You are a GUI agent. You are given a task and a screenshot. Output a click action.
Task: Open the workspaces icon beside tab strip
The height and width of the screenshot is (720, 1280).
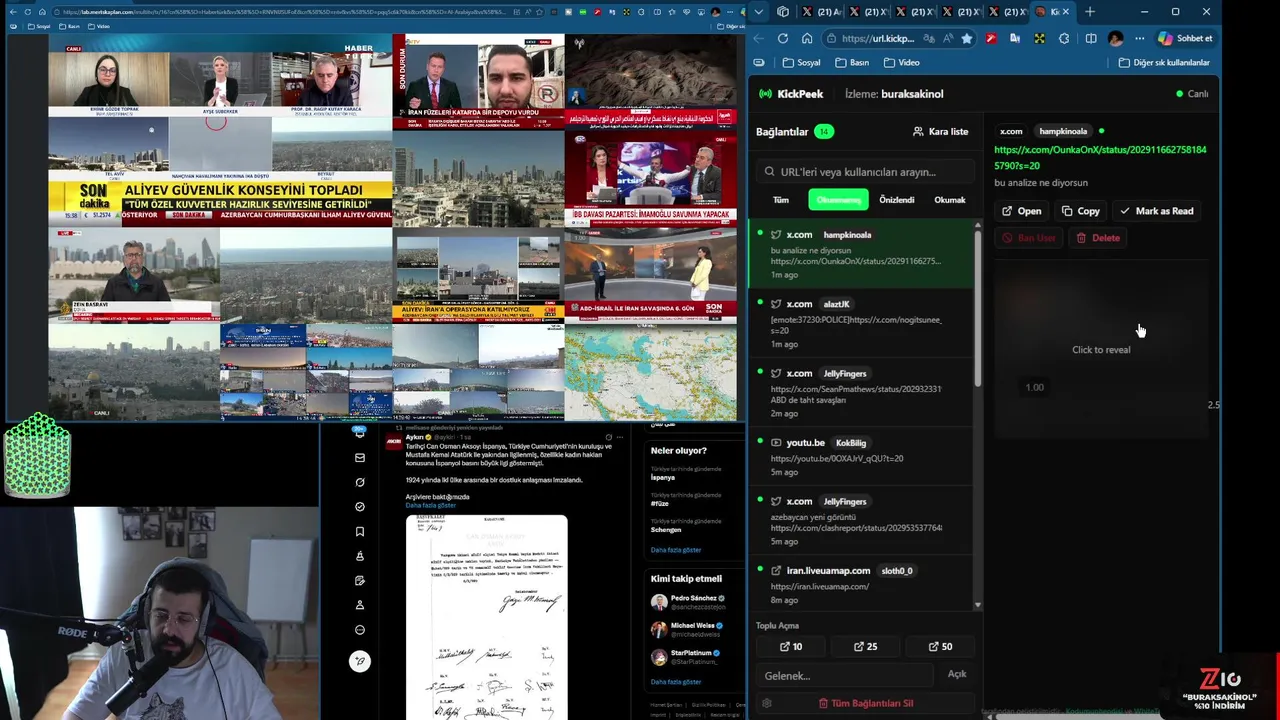click(x=783, y=12)
